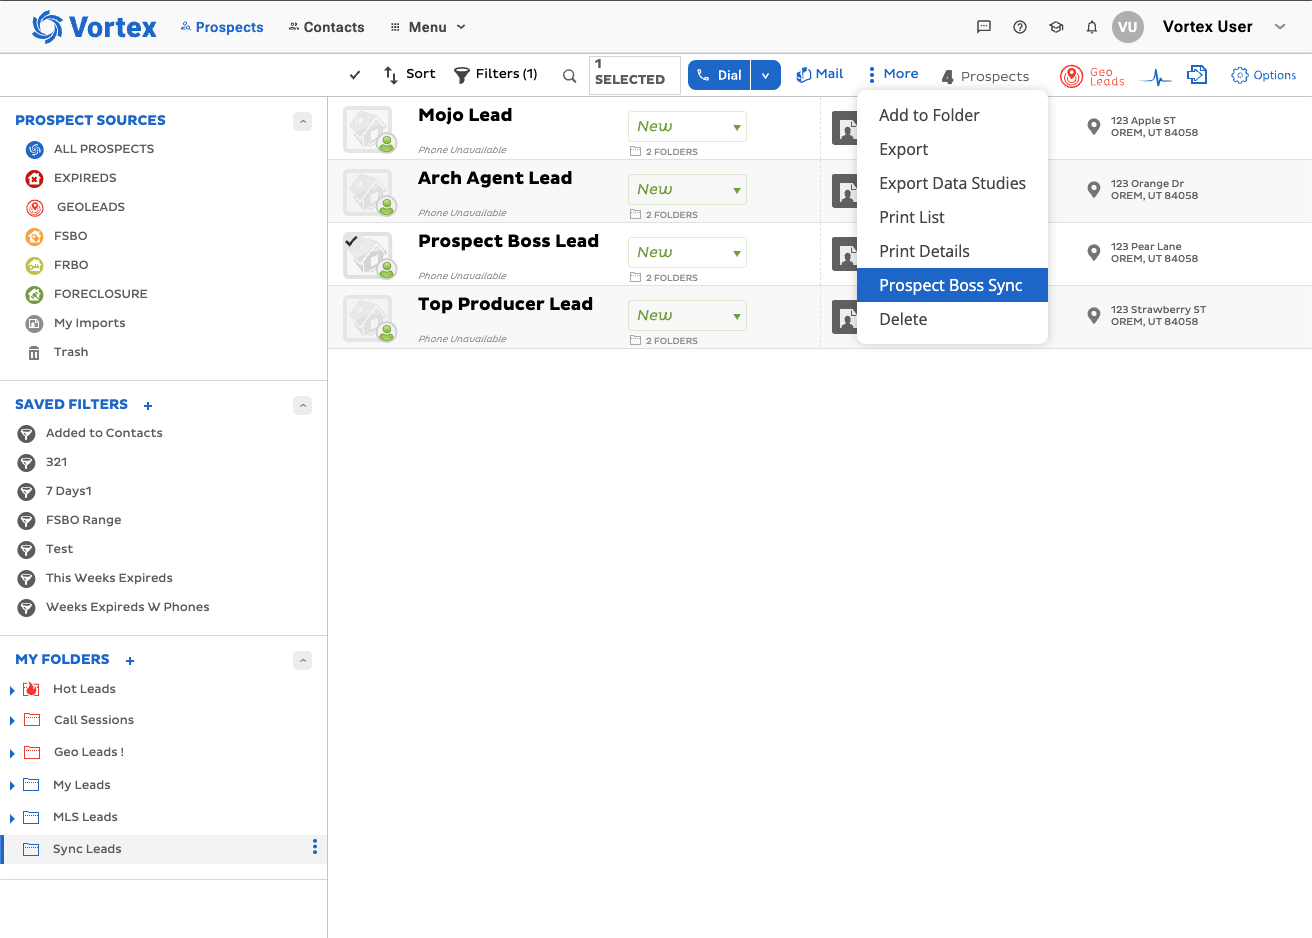Open Filters (1)
The image size is (1312, 938).
[x=496, y=74]
